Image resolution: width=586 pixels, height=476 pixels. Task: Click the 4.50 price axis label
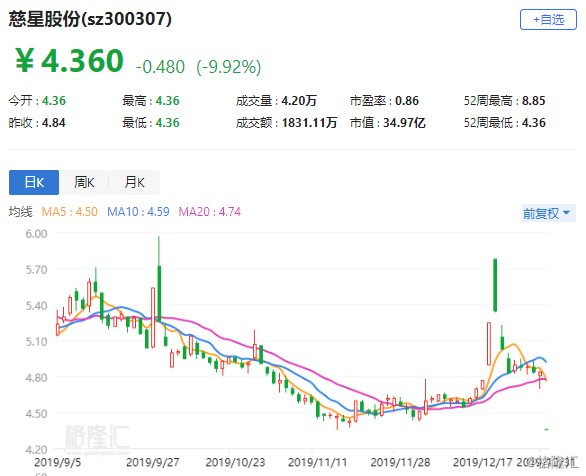[x=36, y=414]
